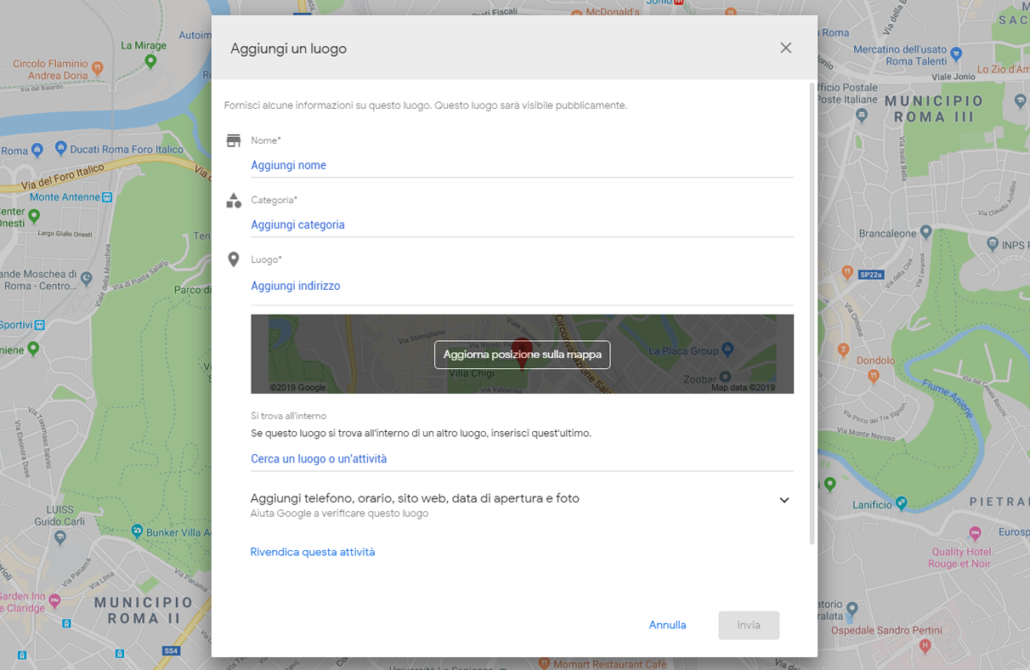Screen dimensions: 1030x670
Task: Click the Quality Hotel Rouge et Noir pin
Action: pyautogui.click(x=975, y=533)
